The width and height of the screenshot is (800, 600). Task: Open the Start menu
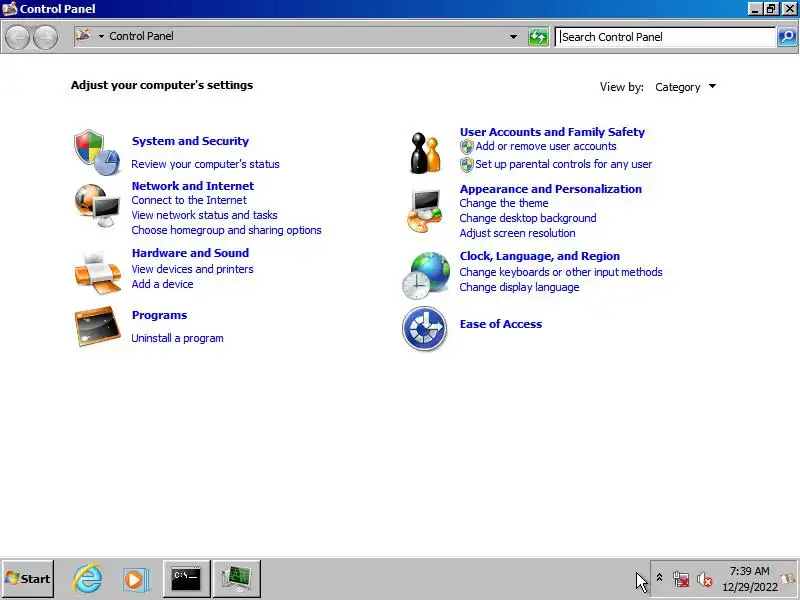(x=28, y=579)
